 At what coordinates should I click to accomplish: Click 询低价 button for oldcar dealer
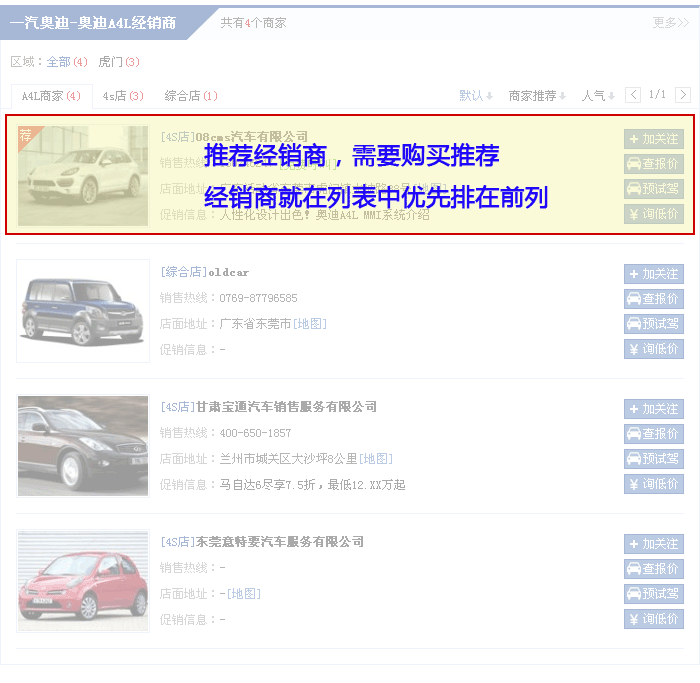[x=653, y=349]
